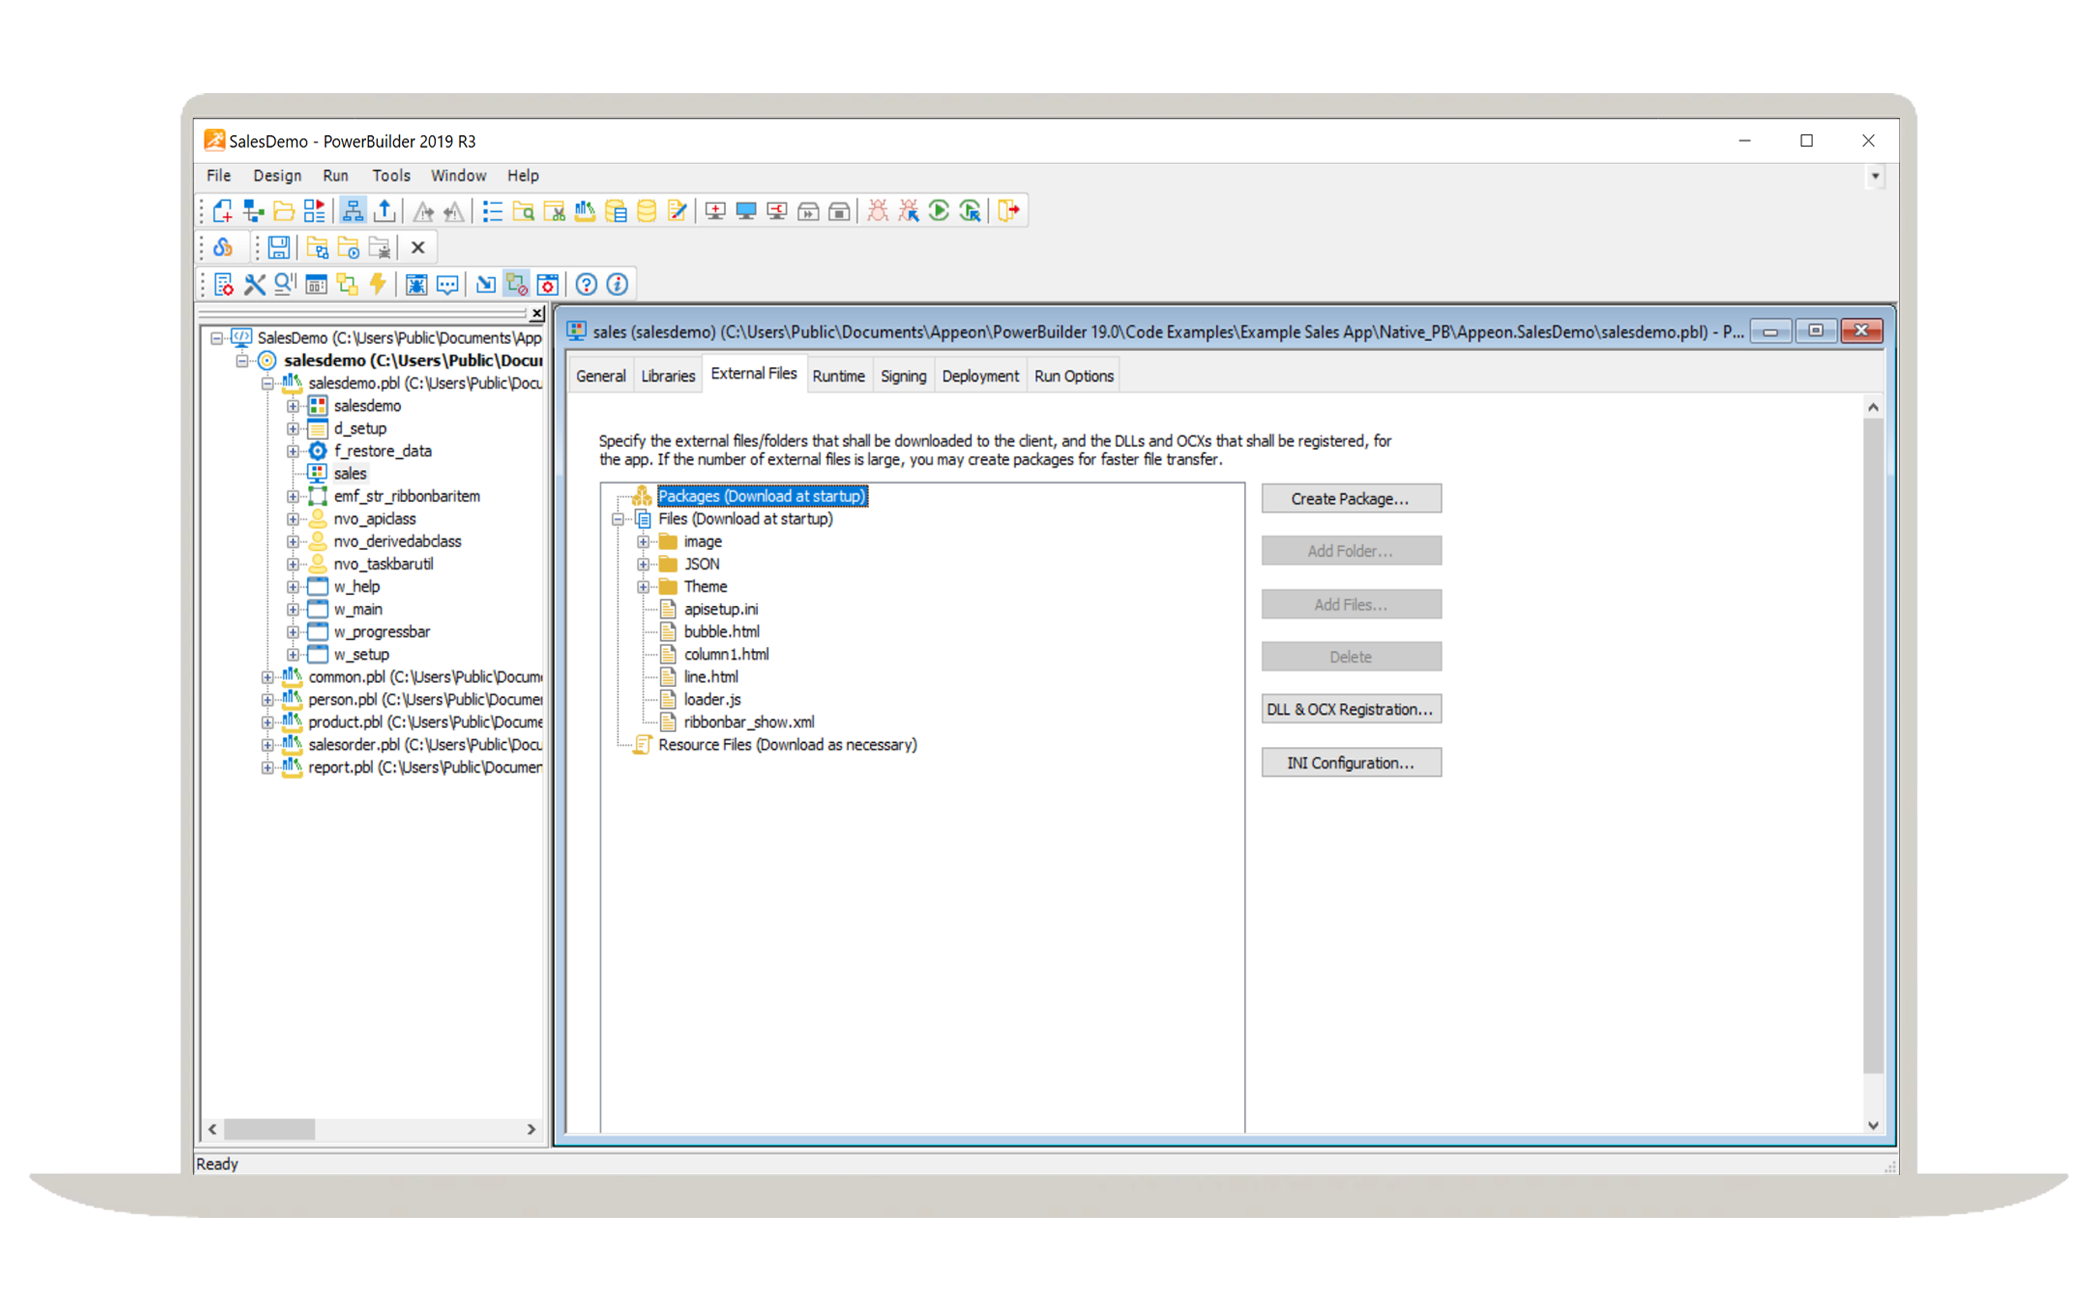Click the Inherit toolbar icon
The height and width of the screenshot is (1312, 2099).
[x=253, y=211]
